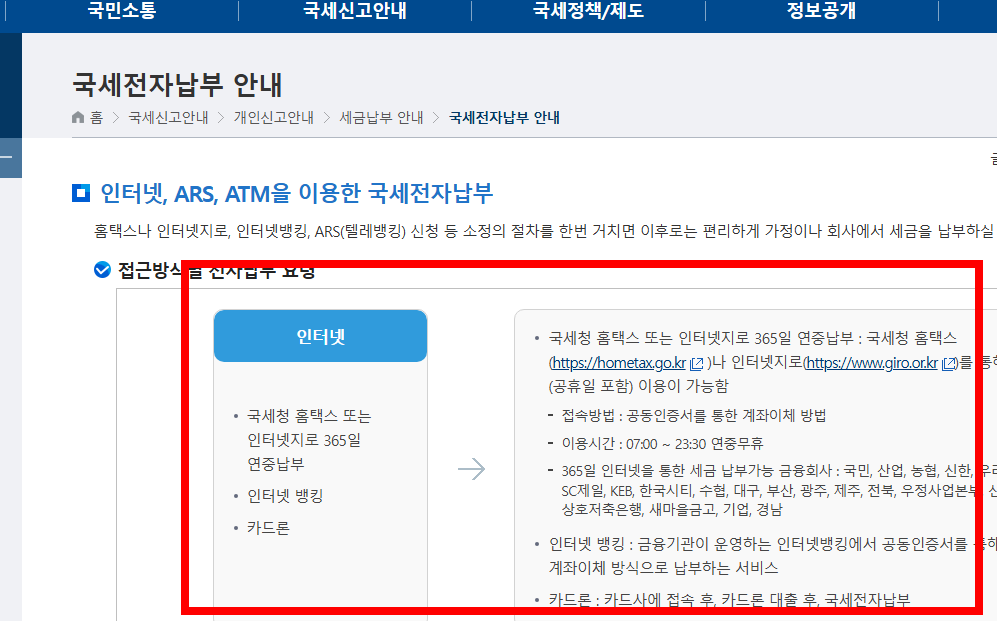The width and height of the screenshot is (997, 621).
Task: Go to 개인신고안내 breadcrumb link
Action: tap(273, 118)
